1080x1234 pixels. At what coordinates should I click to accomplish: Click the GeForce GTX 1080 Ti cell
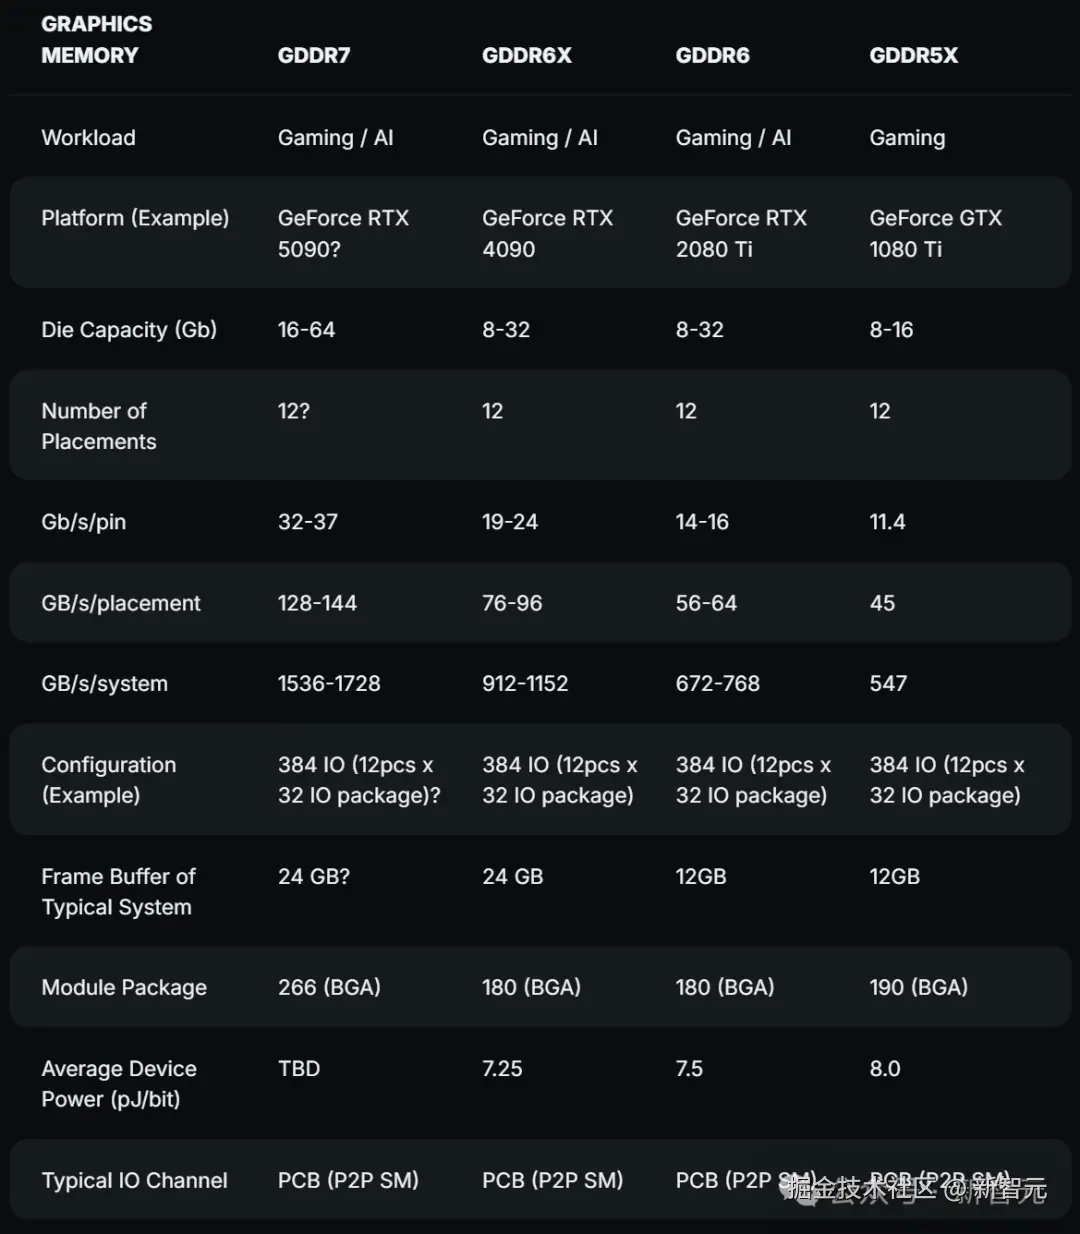tap(935, 233)
